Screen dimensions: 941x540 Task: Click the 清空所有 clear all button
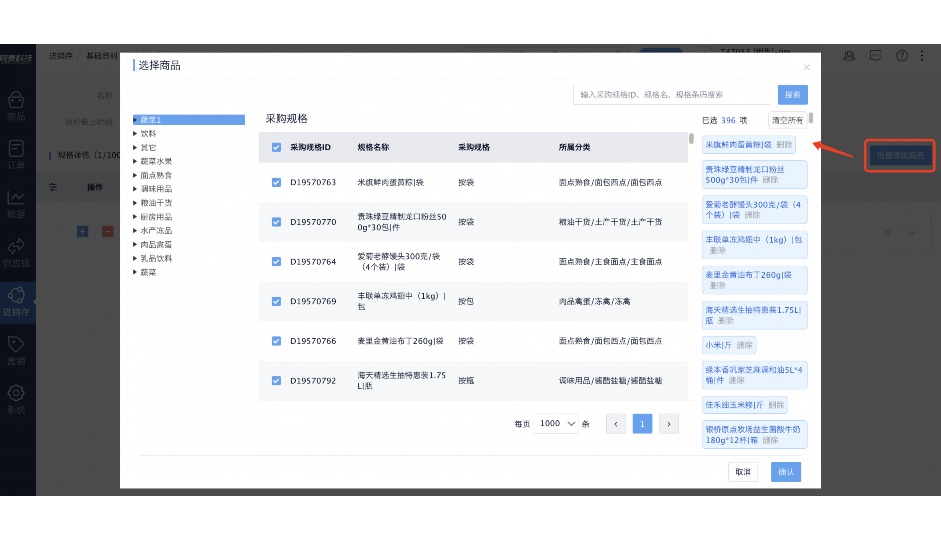787,120
